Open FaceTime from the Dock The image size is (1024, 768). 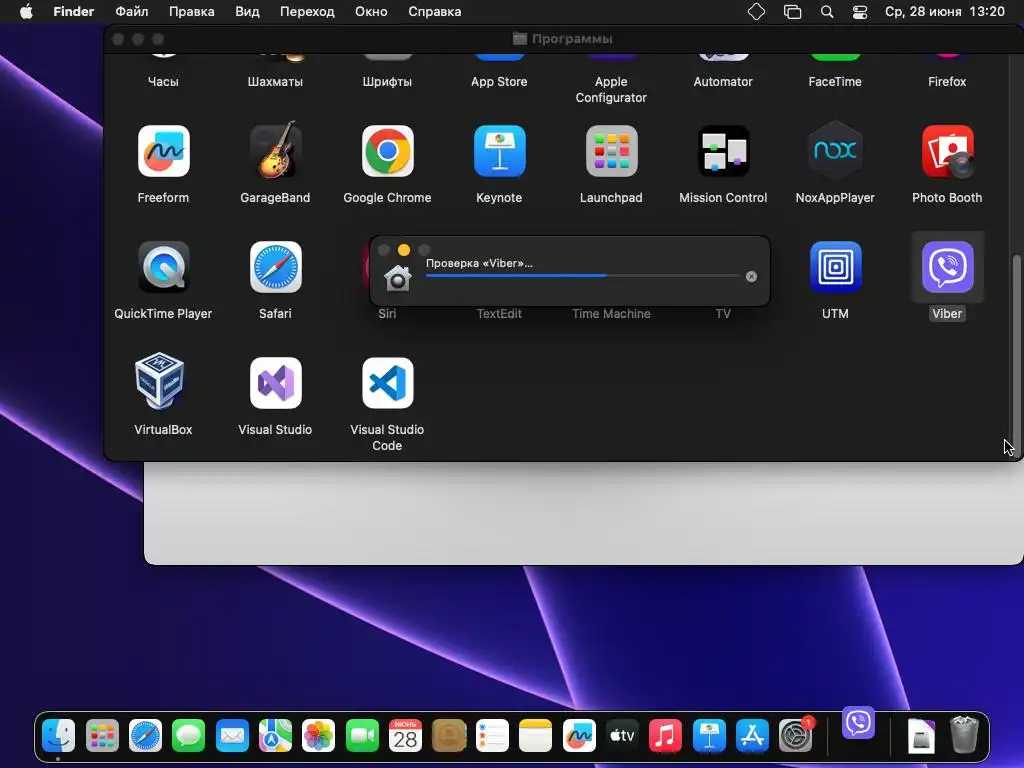(x=362, y=736)
